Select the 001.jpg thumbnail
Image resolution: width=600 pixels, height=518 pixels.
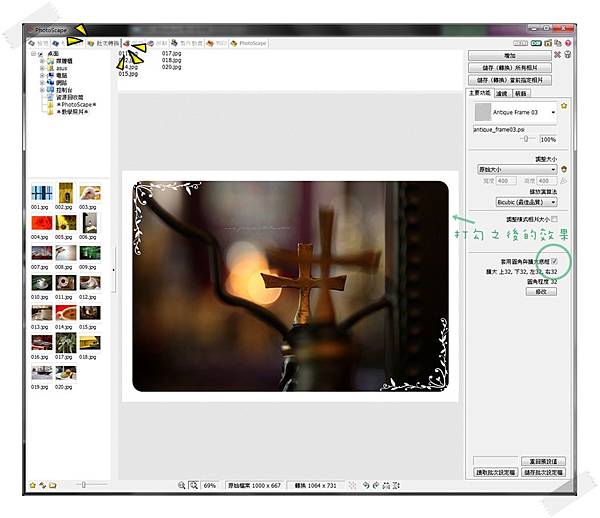tap(42, 193)
